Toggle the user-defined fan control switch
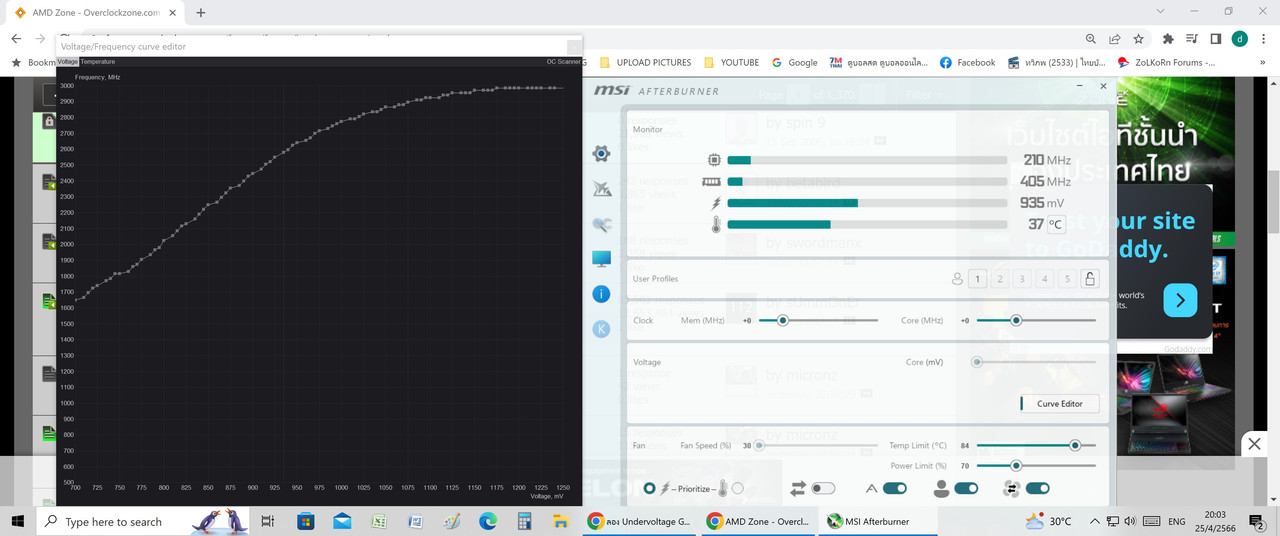This screenshot has height=536, width=1280. pos(966,488)
